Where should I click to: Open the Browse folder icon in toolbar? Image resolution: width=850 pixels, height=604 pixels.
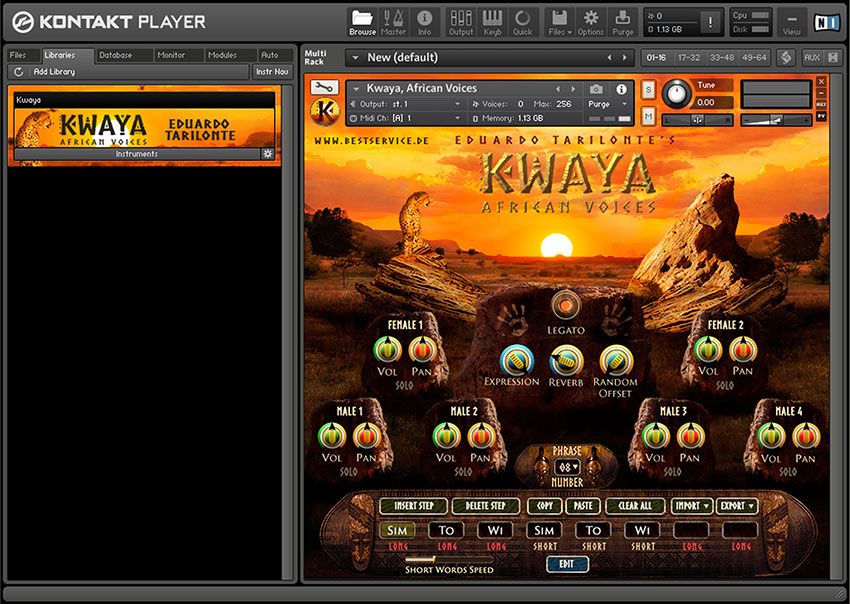tap(363, 23)
